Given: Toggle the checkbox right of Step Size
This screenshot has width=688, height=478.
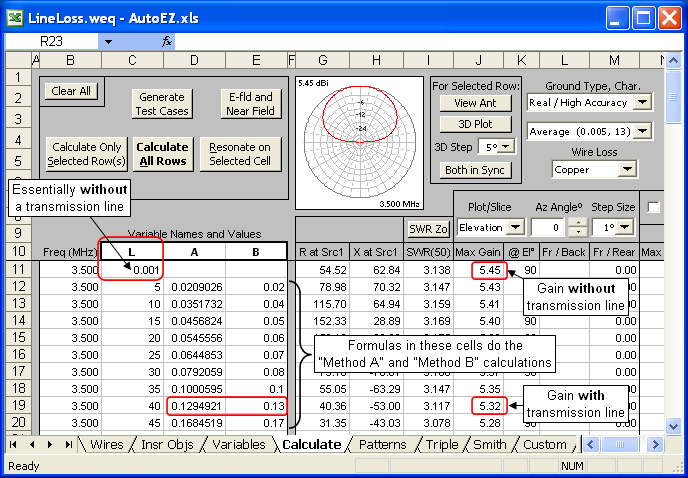Looking at the screenshot, I should coord(654,207).
